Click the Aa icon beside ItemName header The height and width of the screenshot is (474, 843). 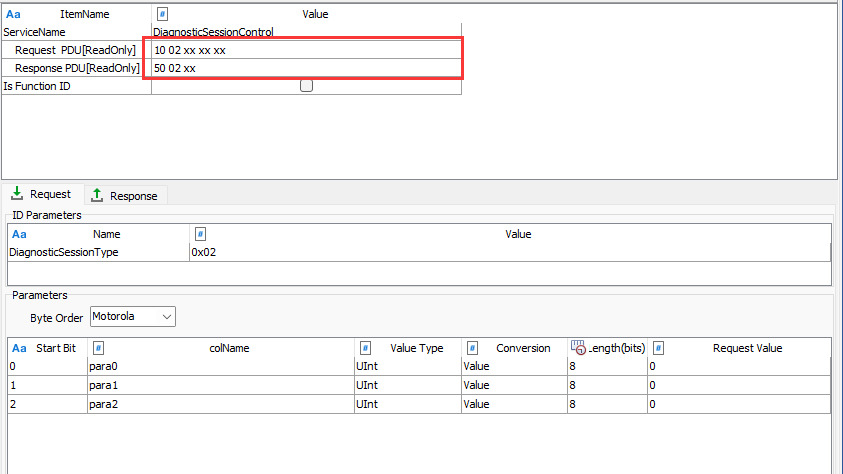14,15
